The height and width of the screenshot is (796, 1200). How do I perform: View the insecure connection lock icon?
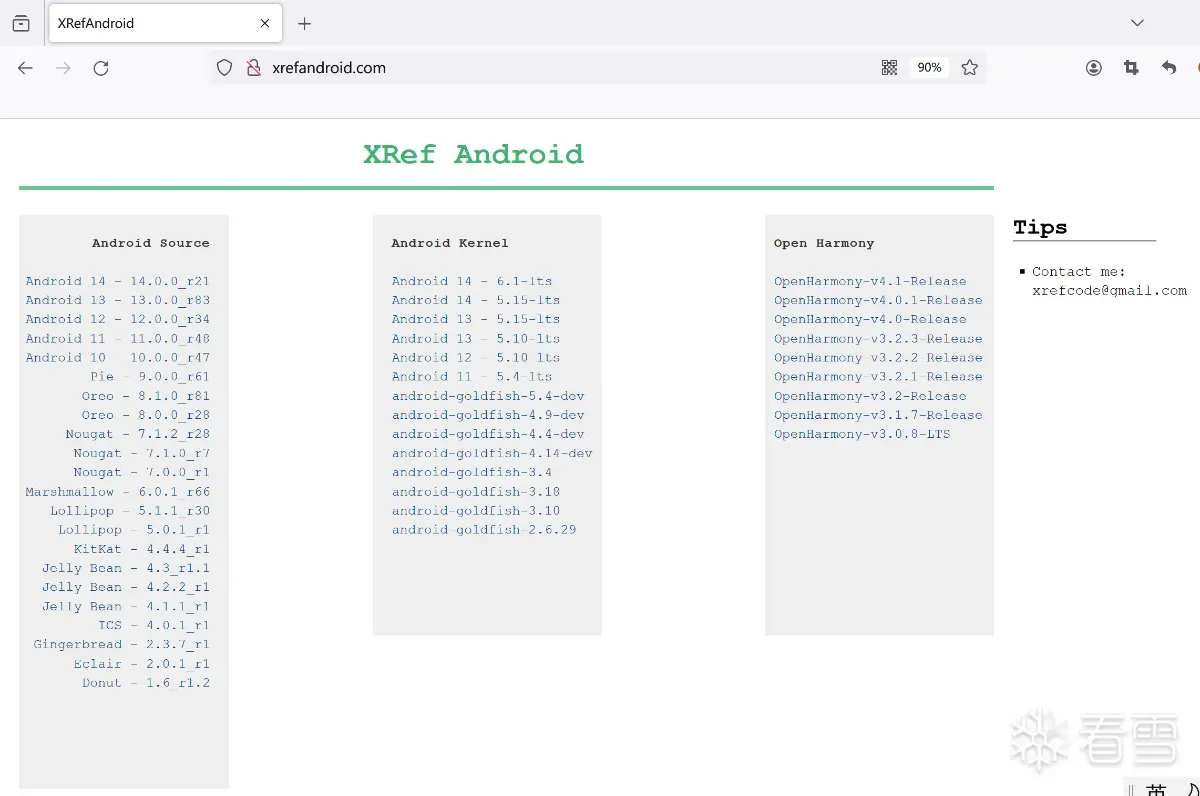click(253, 68)
